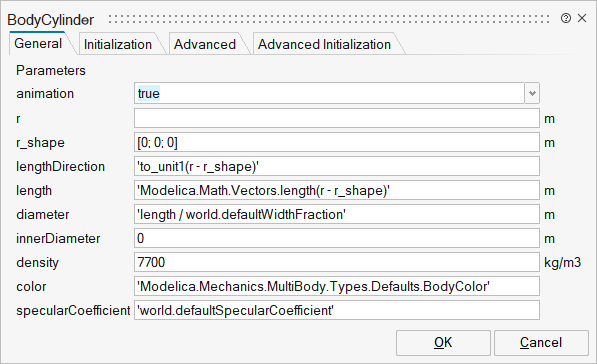Viewport: 597px width, 364px height.
Task: Dismiss dialog with Cancel button
Action: [541, 343]
